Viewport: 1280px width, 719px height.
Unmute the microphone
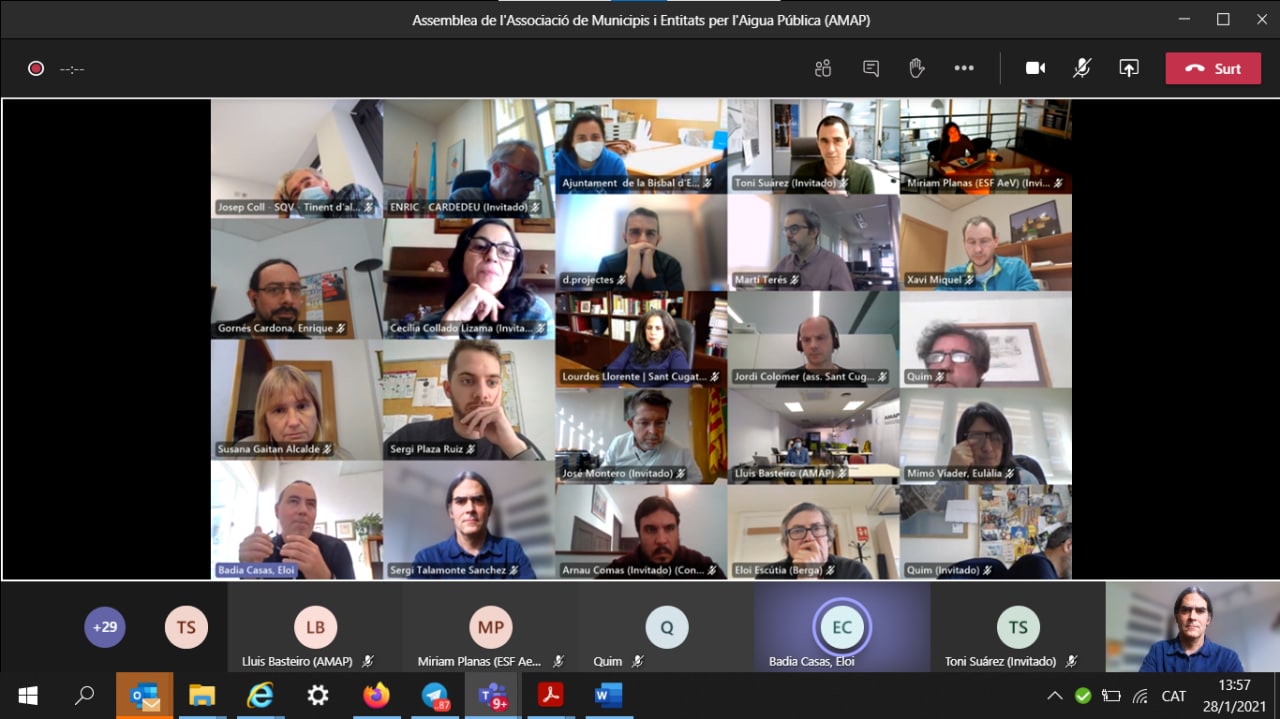(1082, 68)
